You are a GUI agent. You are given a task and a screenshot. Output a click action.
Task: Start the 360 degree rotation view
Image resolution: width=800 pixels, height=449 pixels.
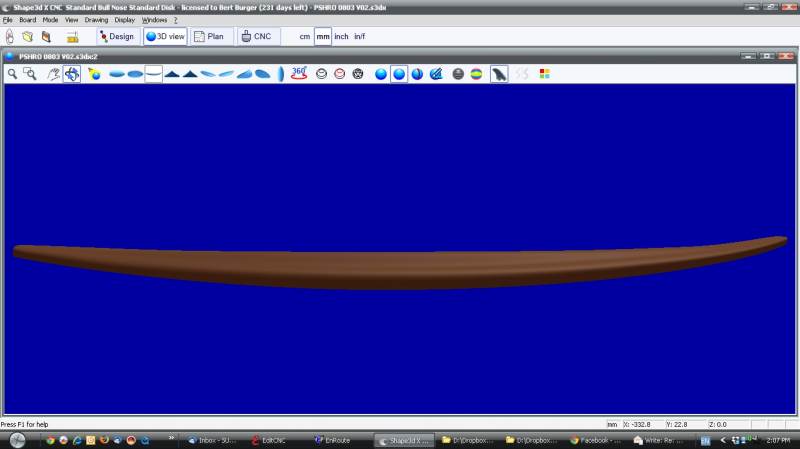point(299,73)
